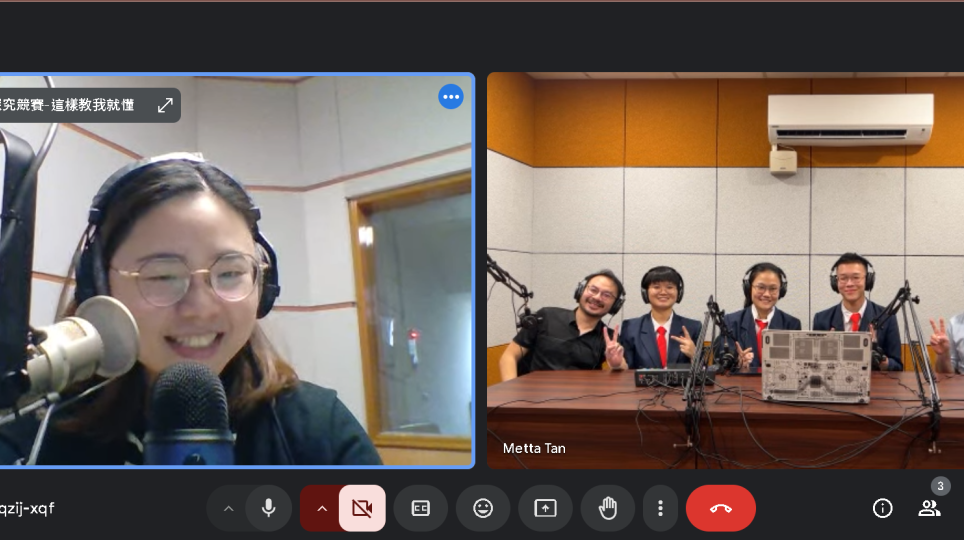Open meeting details info icon
The width and height of the screenshot is (964, 540).
pyautogui.click(x=882, y=508)
